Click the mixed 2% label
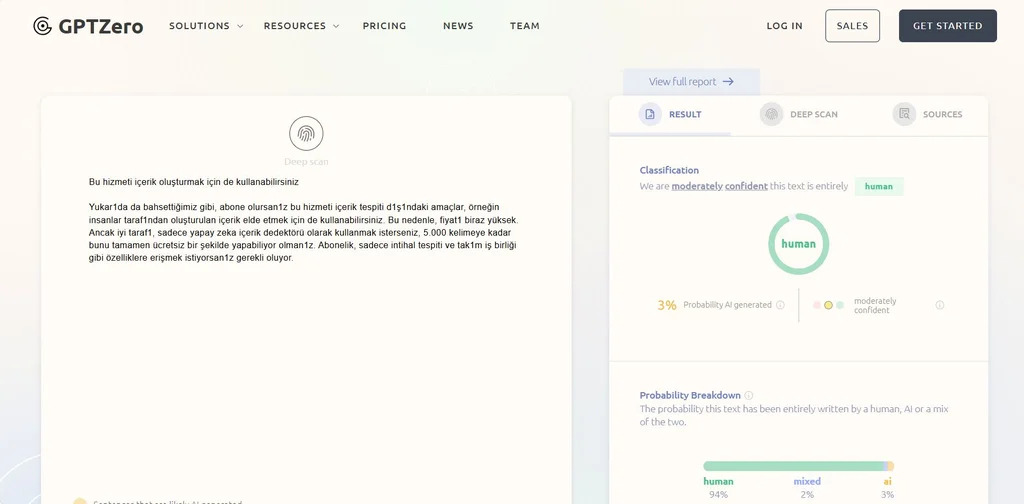Viewport: 1024px width, 504px height. (x=807, y=488)
